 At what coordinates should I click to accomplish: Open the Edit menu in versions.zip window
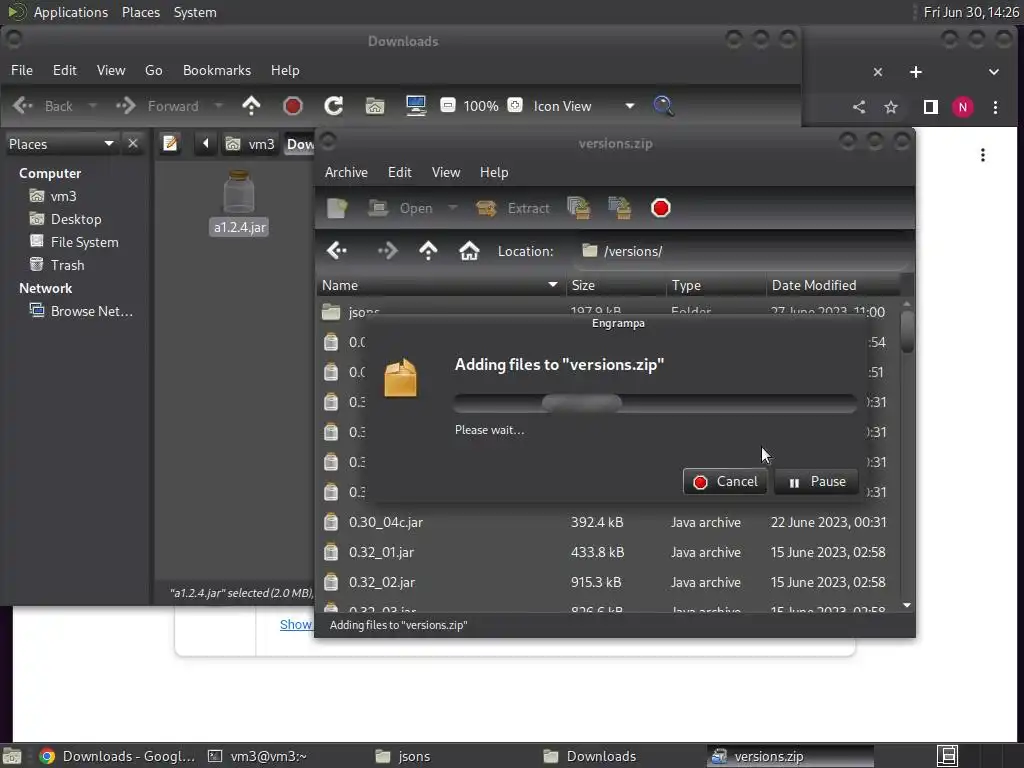[x=399, y=172]
